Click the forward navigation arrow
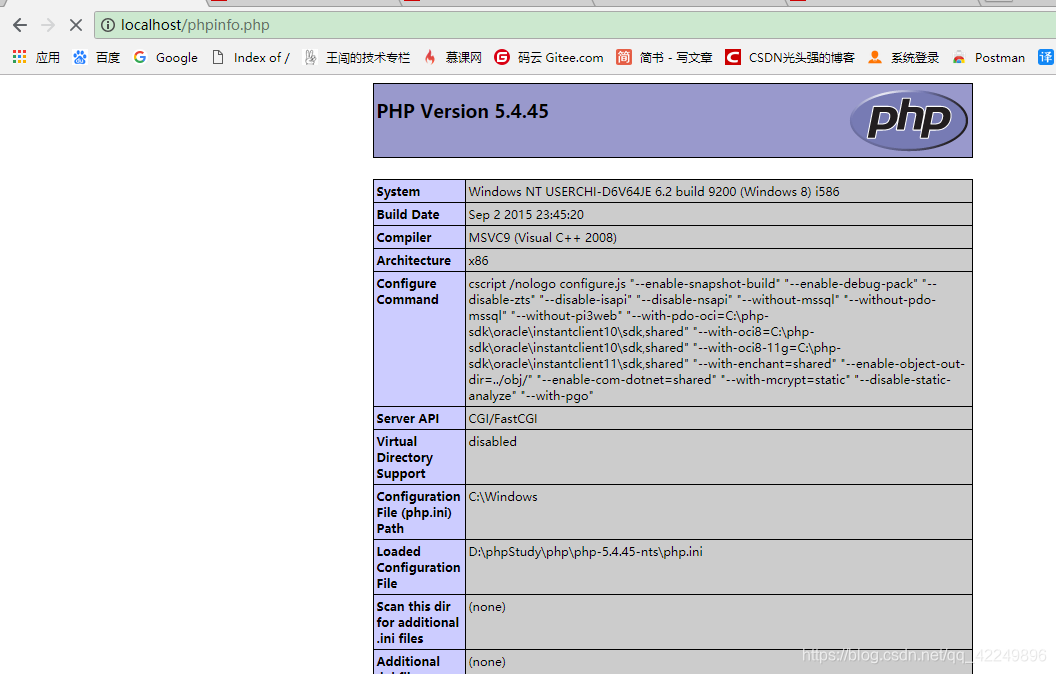The height and width of the screenshot is (674, 1056). click(48, 26)
